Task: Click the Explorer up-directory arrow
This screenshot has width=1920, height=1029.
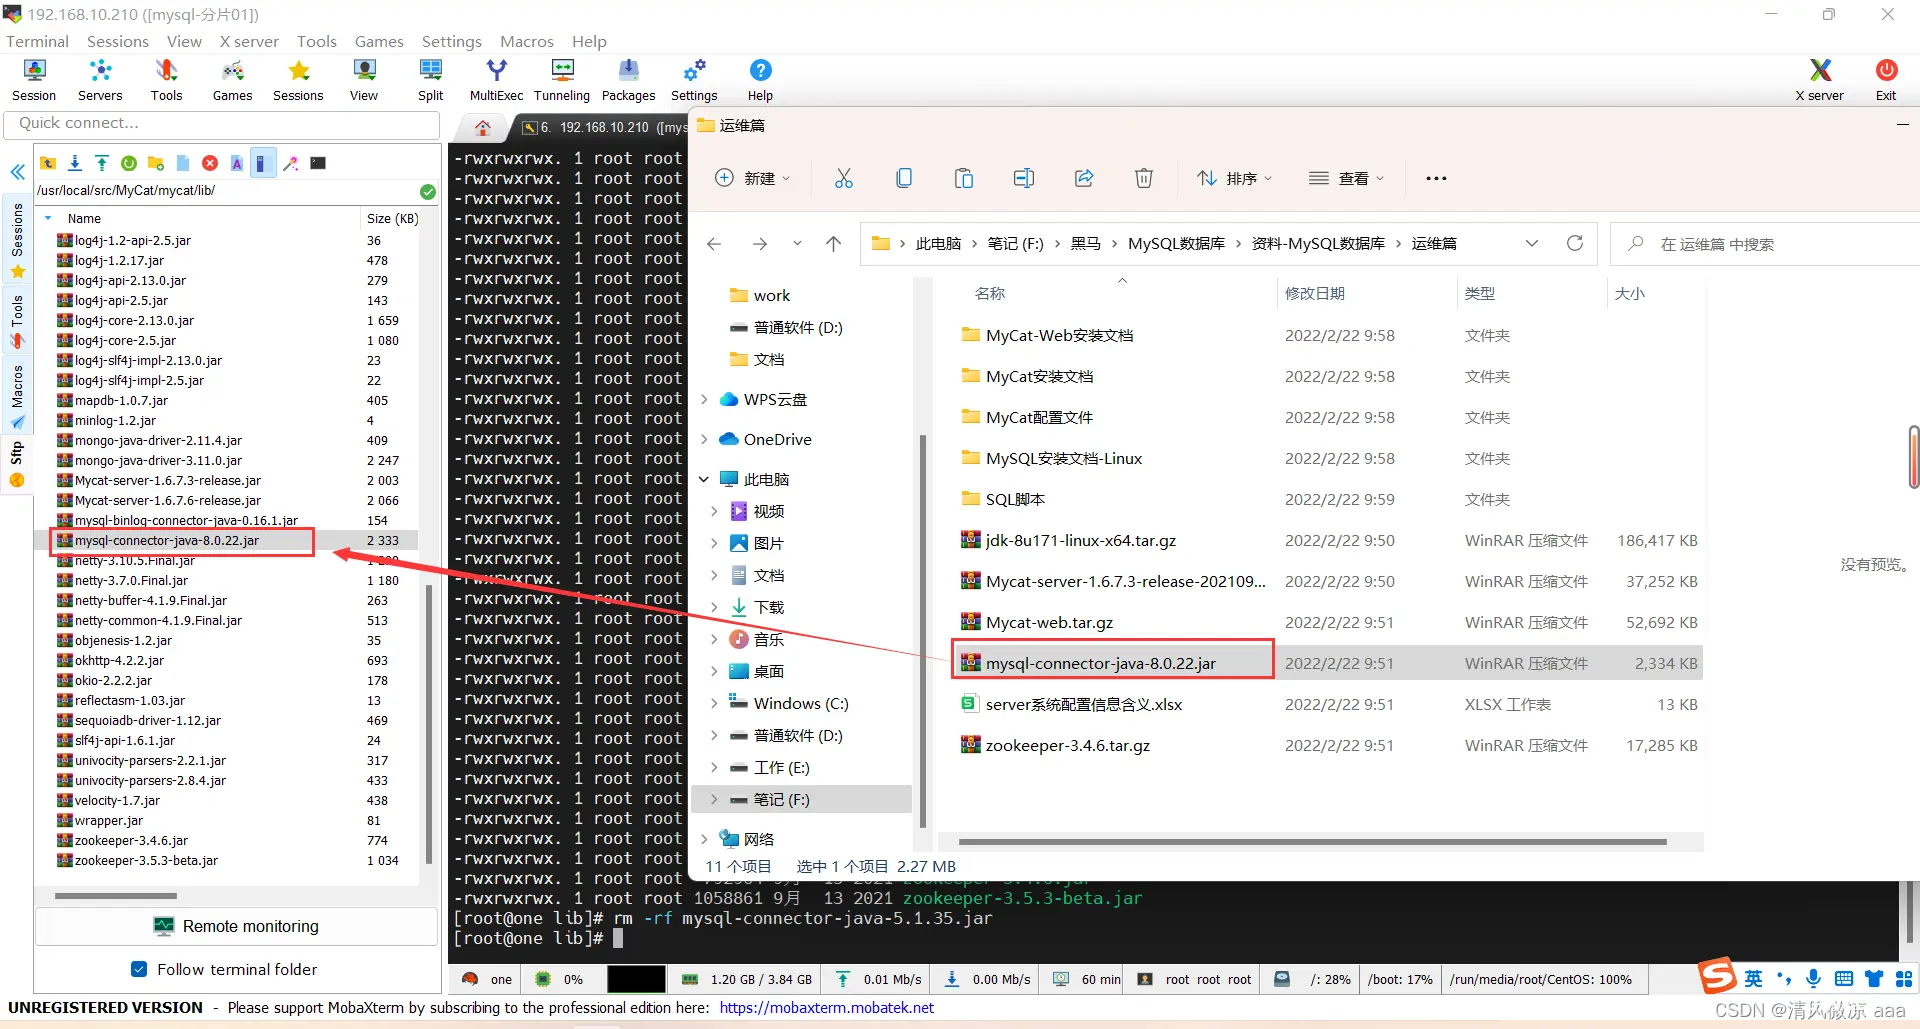Action: 833,244
